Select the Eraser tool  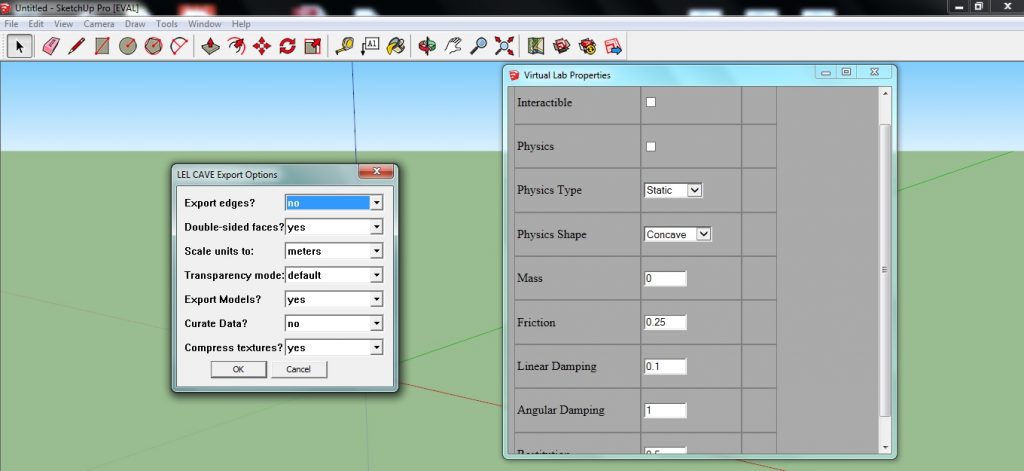click(x=50, y=46)
